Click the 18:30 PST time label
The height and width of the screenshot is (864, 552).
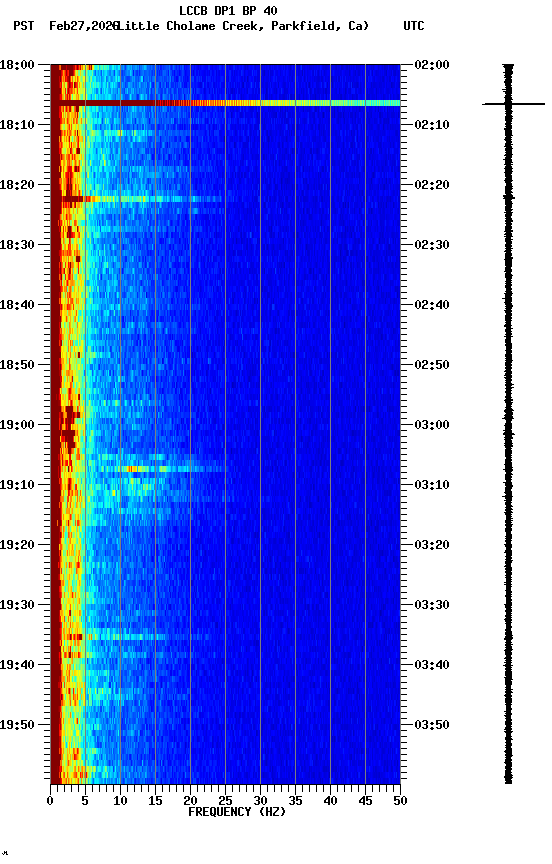17,245
